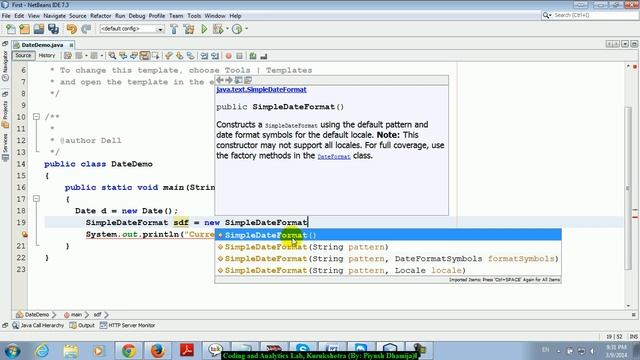Screen dimensions: 640x360
Task: Click the Redo toolbar icon
Action: click(x=86, y=29)
